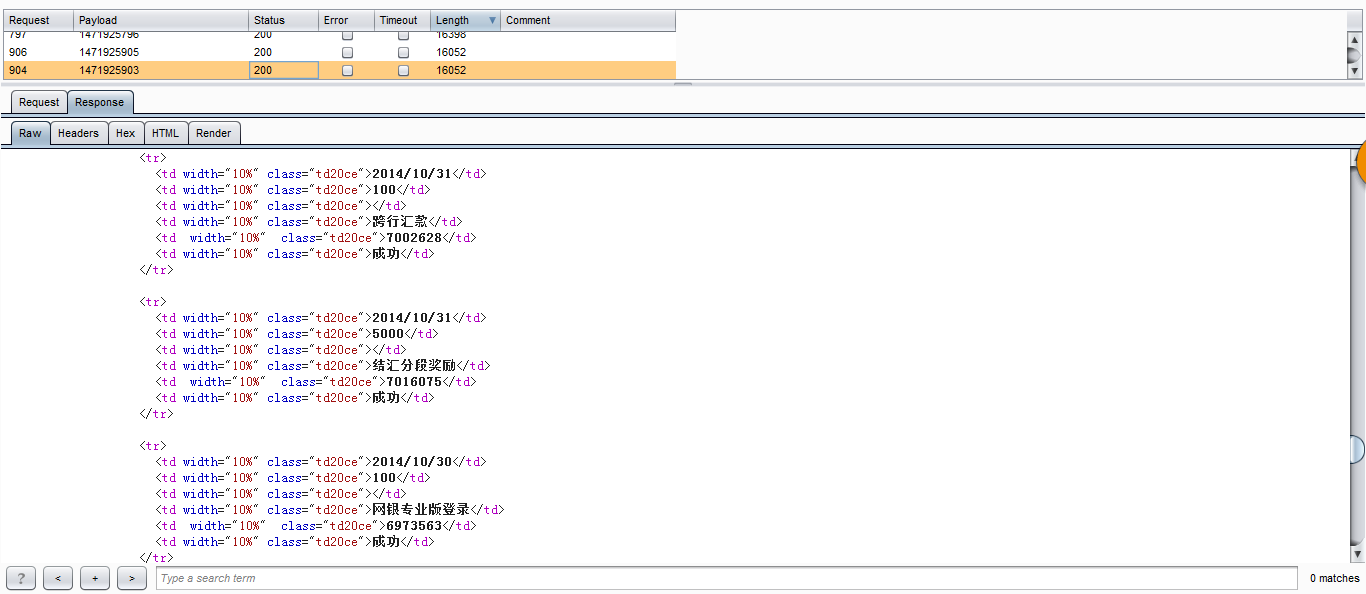Click the plus search options button
Screen dimensions: 1366x594
click(95, 578)
